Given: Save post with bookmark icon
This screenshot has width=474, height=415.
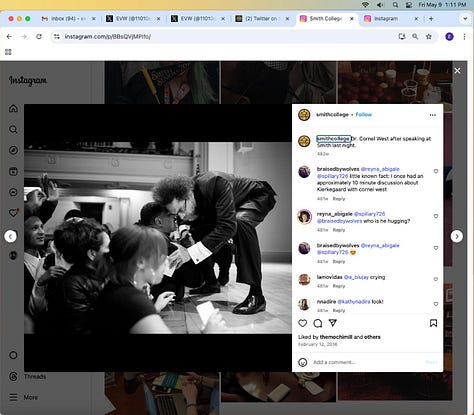Looking at the screenshot, I should (x=433, y=323).
